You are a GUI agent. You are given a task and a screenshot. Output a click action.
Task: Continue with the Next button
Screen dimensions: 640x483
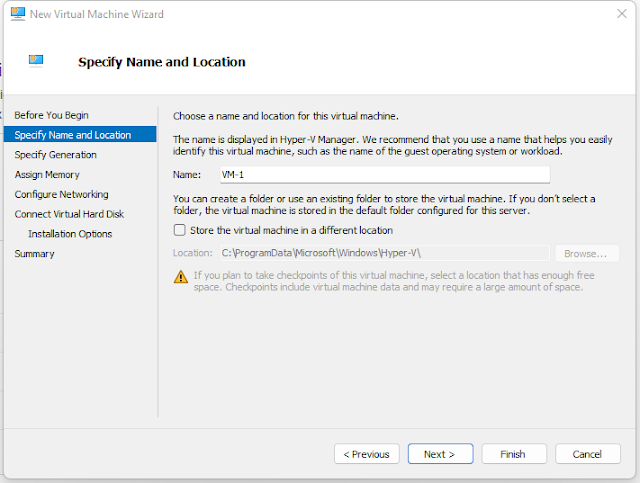[x=440, y=454]
